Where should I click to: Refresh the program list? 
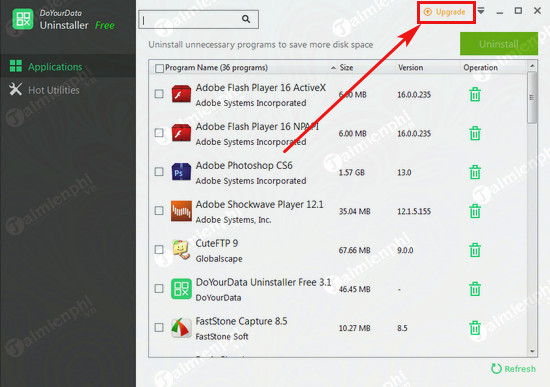[514, 368]
